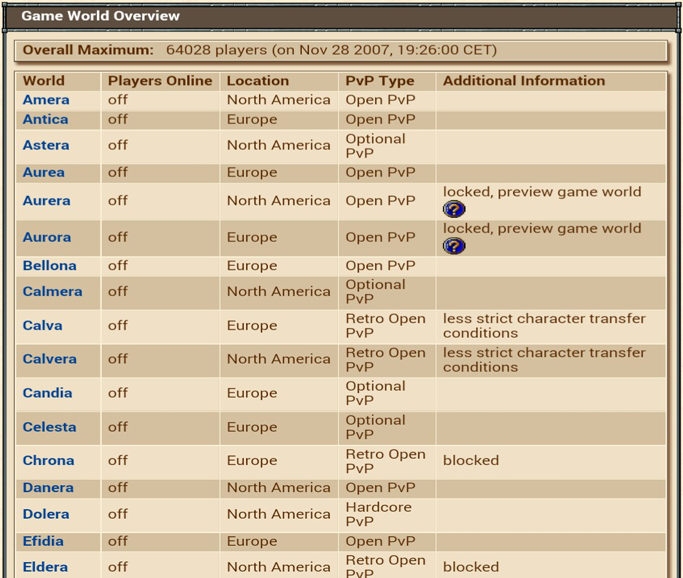
Task: Go to the Aurea world page
Action: pos(44,172)
